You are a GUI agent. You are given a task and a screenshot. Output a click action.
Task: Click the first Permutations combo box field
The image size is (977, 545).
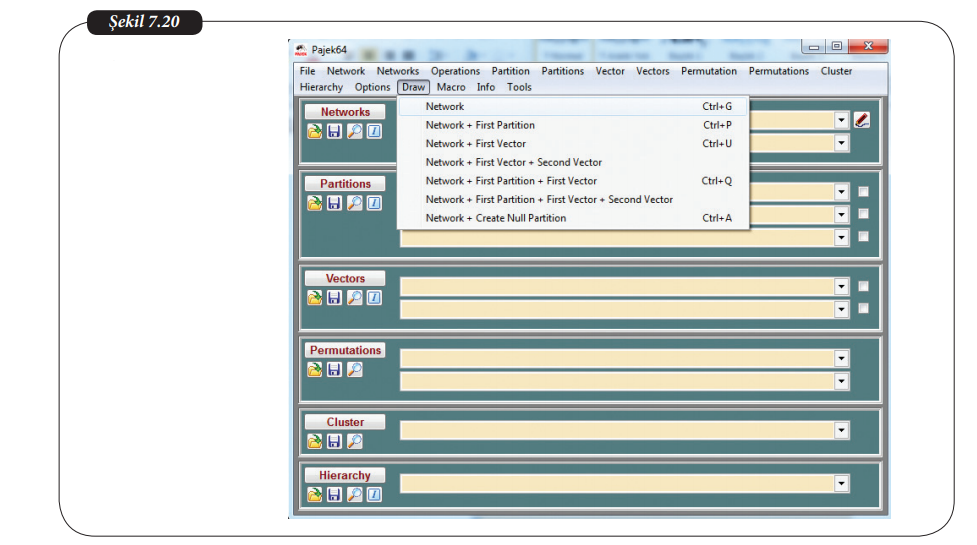pyautogui.click(x=616, y=358)
